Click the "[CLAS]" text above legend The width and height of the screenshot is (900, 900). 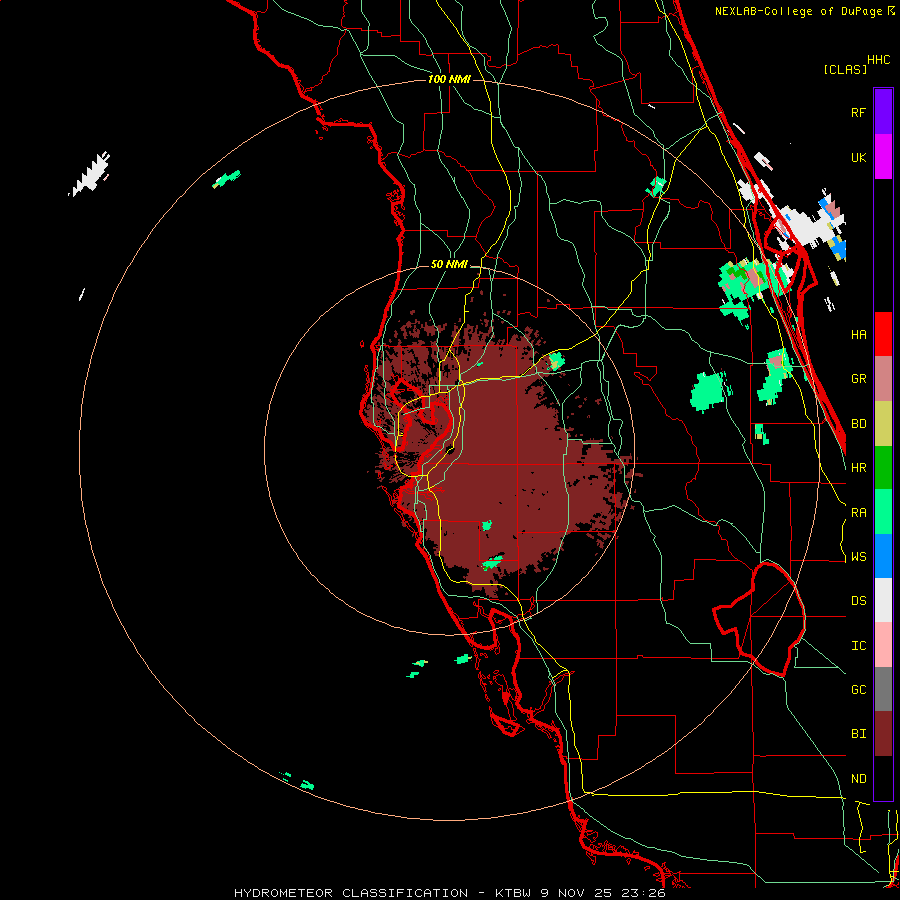(x=845, y=69)
